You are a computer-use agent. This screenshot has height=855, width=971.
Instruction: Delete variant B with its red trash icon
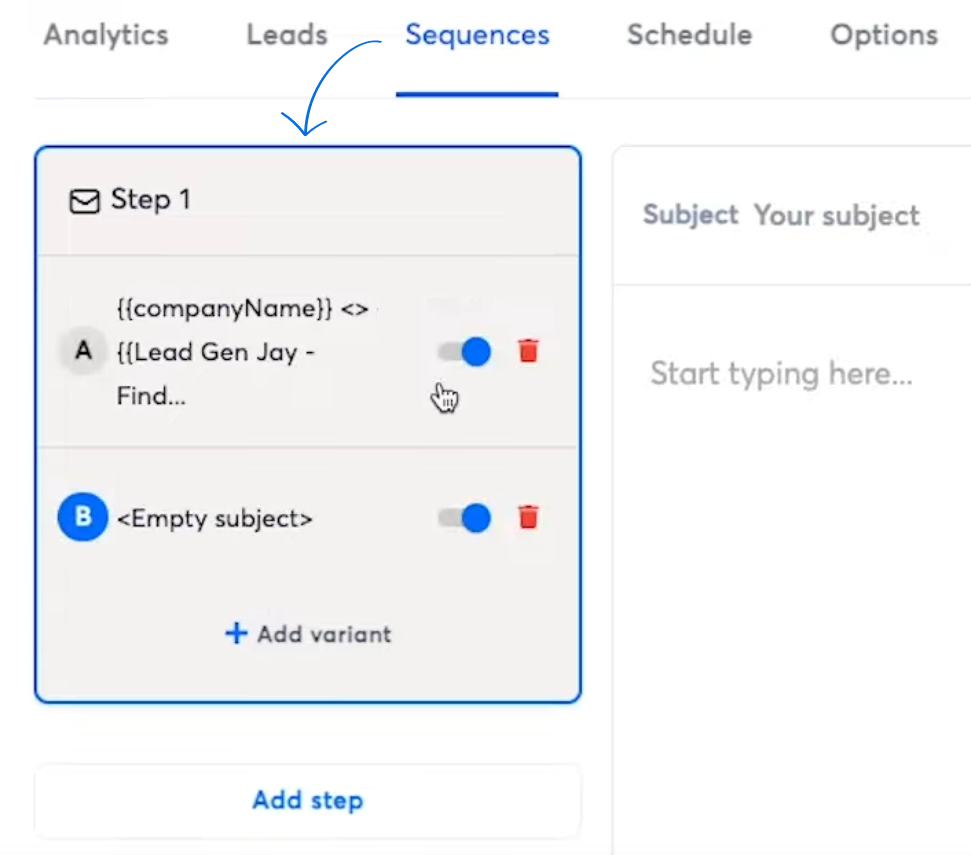[528, 517]
